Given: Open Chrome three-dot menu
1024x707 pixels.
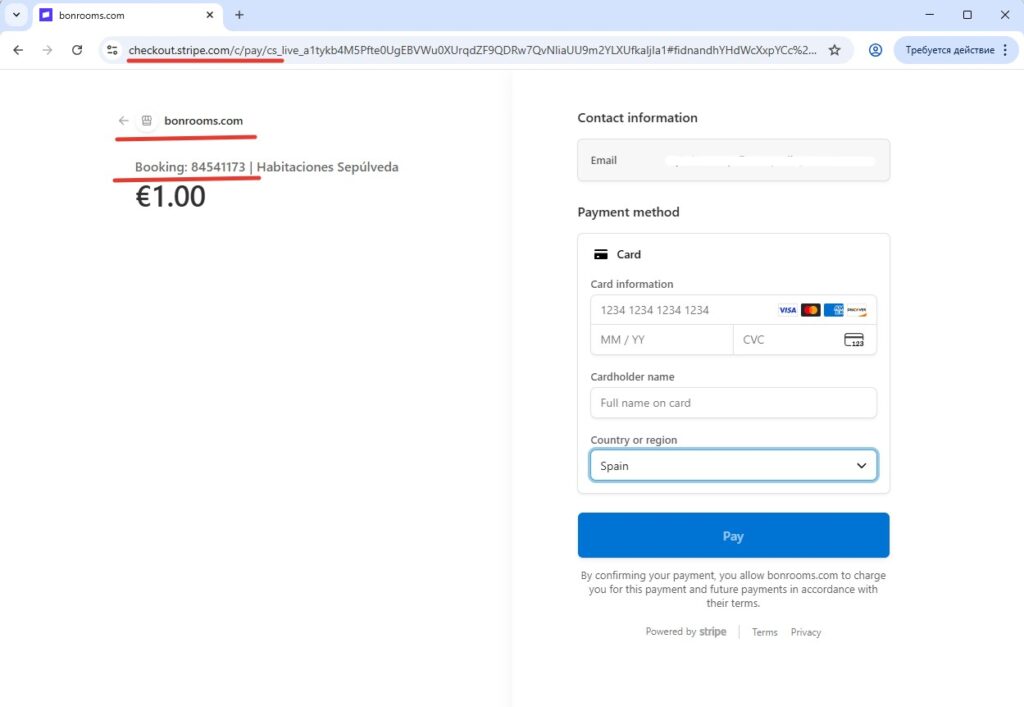Looking at the screenshot, I should click(x=1005, y=50).
